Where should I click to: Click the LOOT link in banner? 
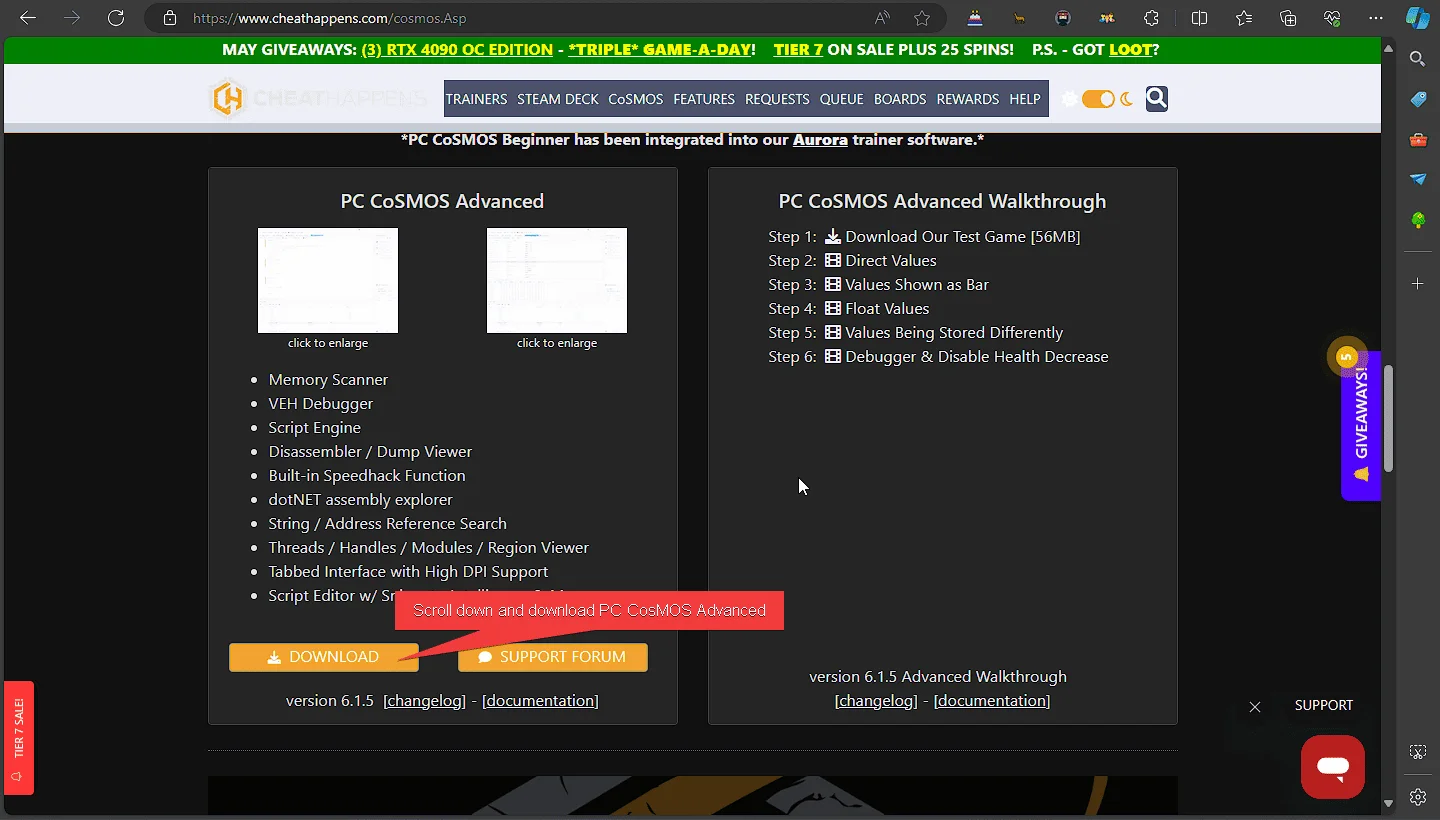coord(1130,50)
